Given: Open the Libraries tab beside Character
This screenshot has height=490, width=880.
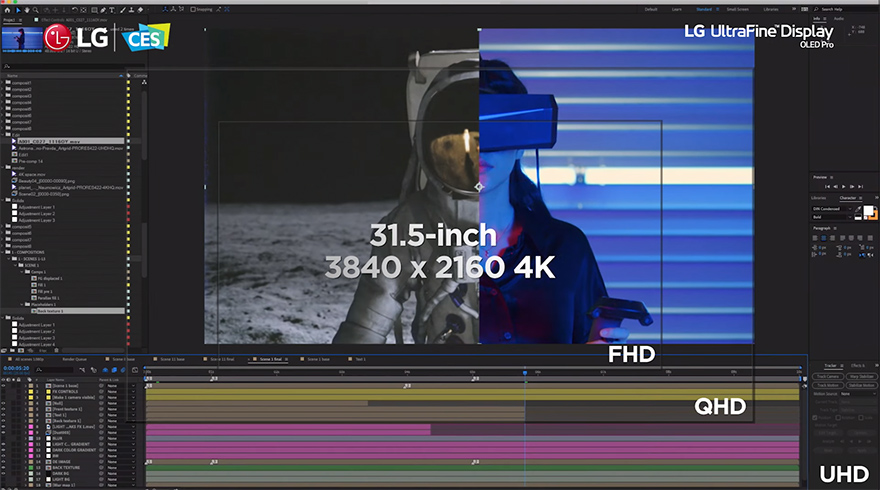Looking at the screenshot, I should pos(818,198).
